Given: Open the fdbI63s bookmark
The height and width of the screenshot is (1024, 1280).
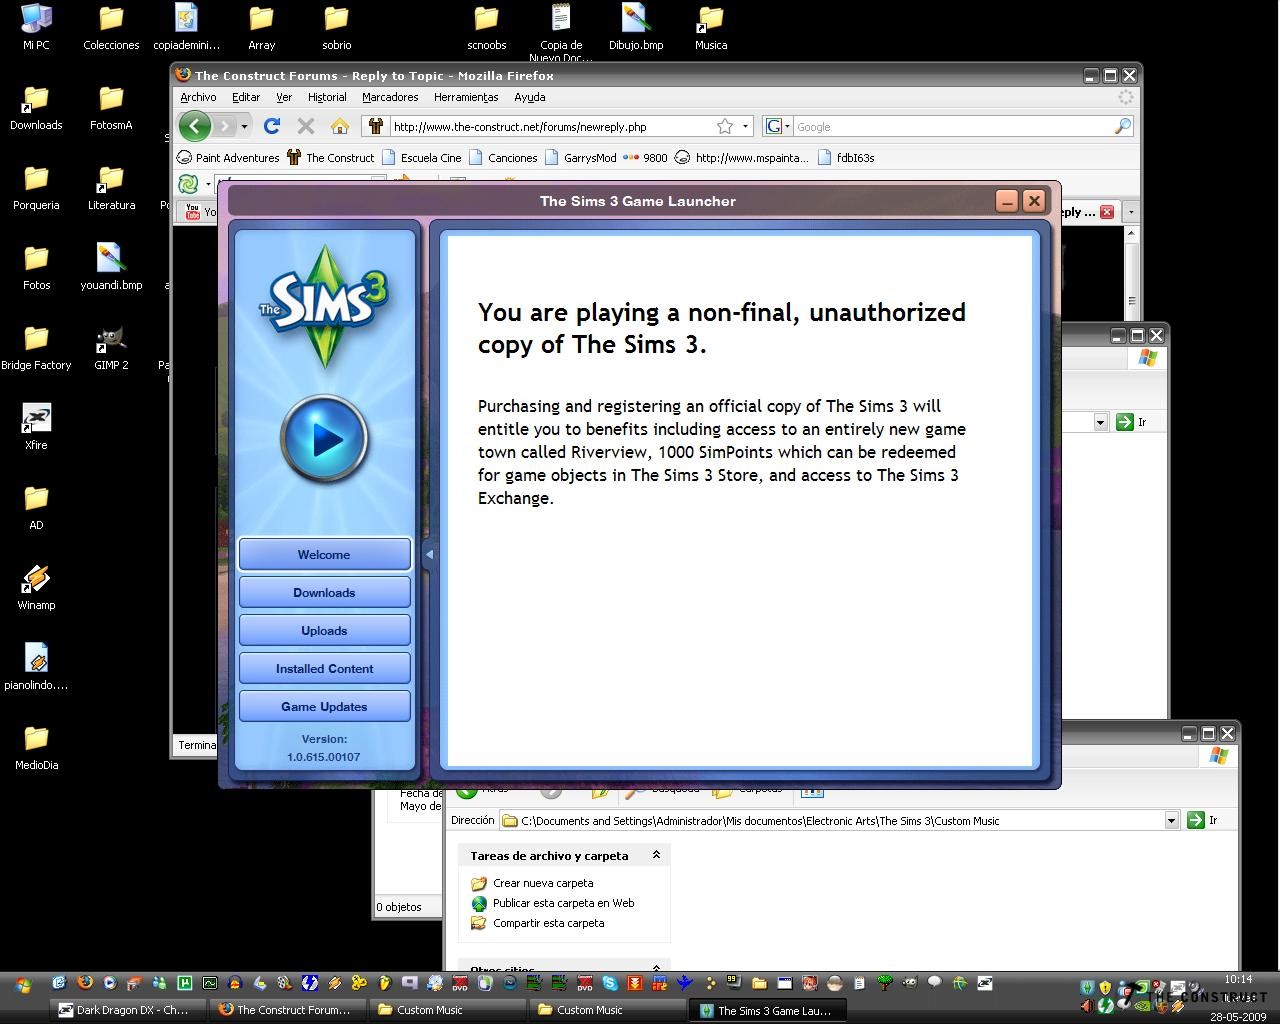Looking at the screenshot, I should [x=846, y=157].
